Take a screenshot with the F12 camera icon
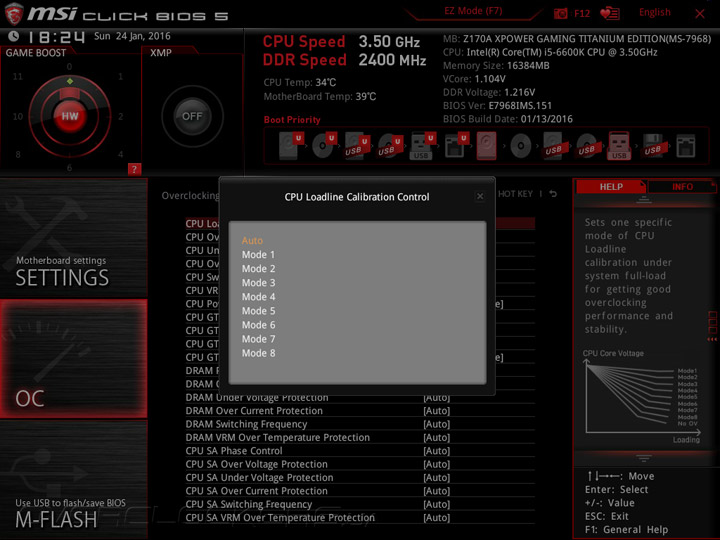This screenshot has width=720, height=540. click(561, 13)
